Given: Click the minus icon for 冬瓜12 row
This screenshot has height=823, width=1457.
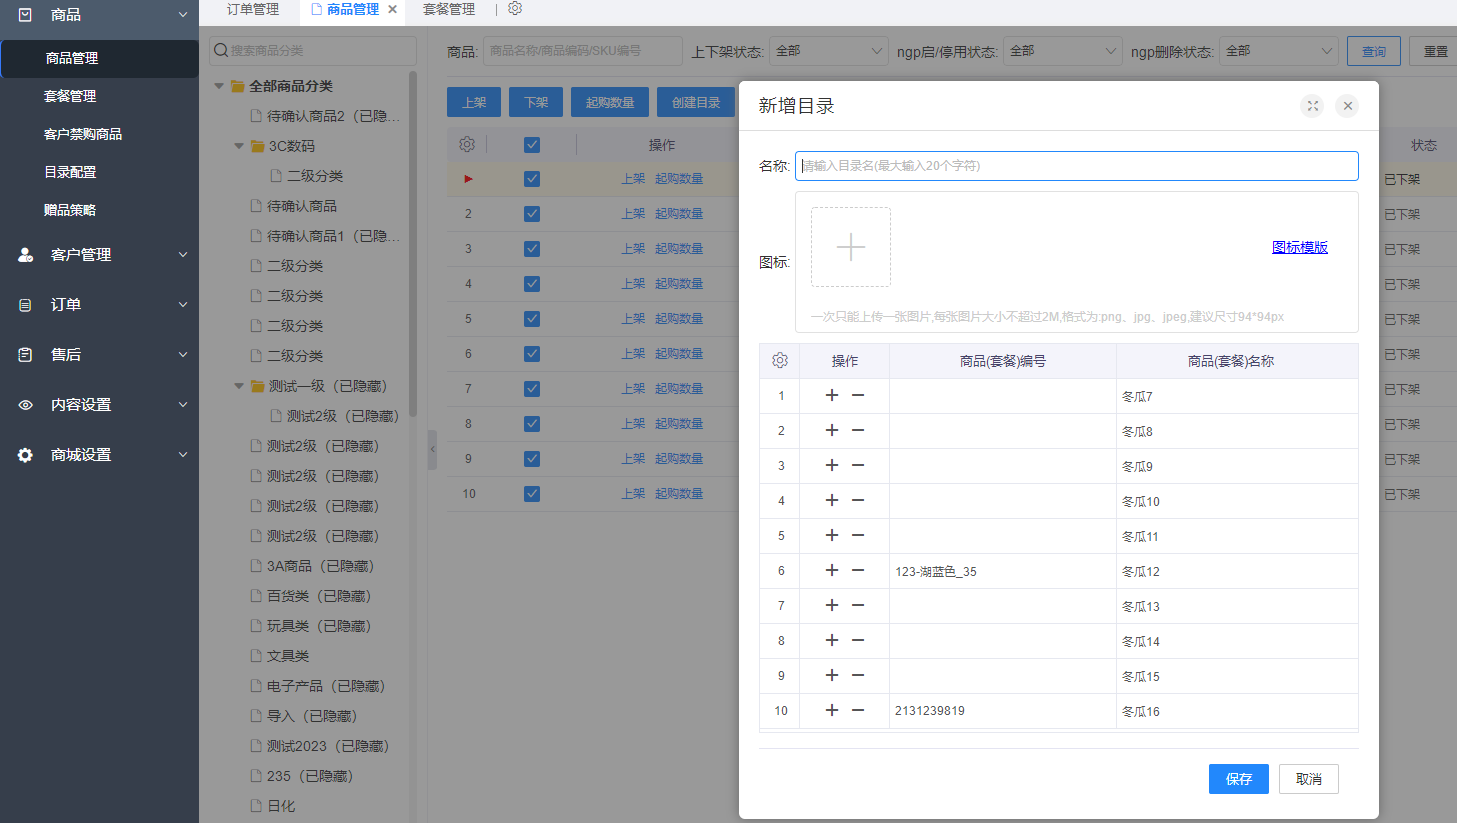Looking at the screenshot, I should pyautogui.click(x=858, y=570).
